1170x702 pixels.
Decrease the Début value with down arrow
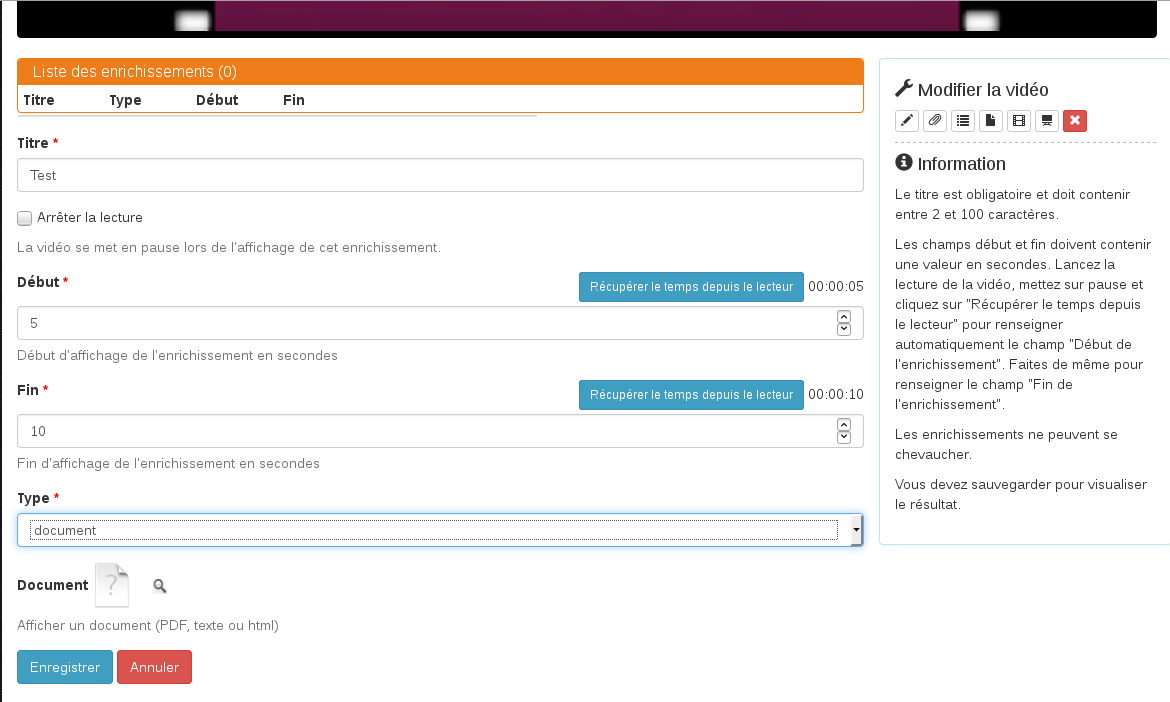(x=843, y=329)
